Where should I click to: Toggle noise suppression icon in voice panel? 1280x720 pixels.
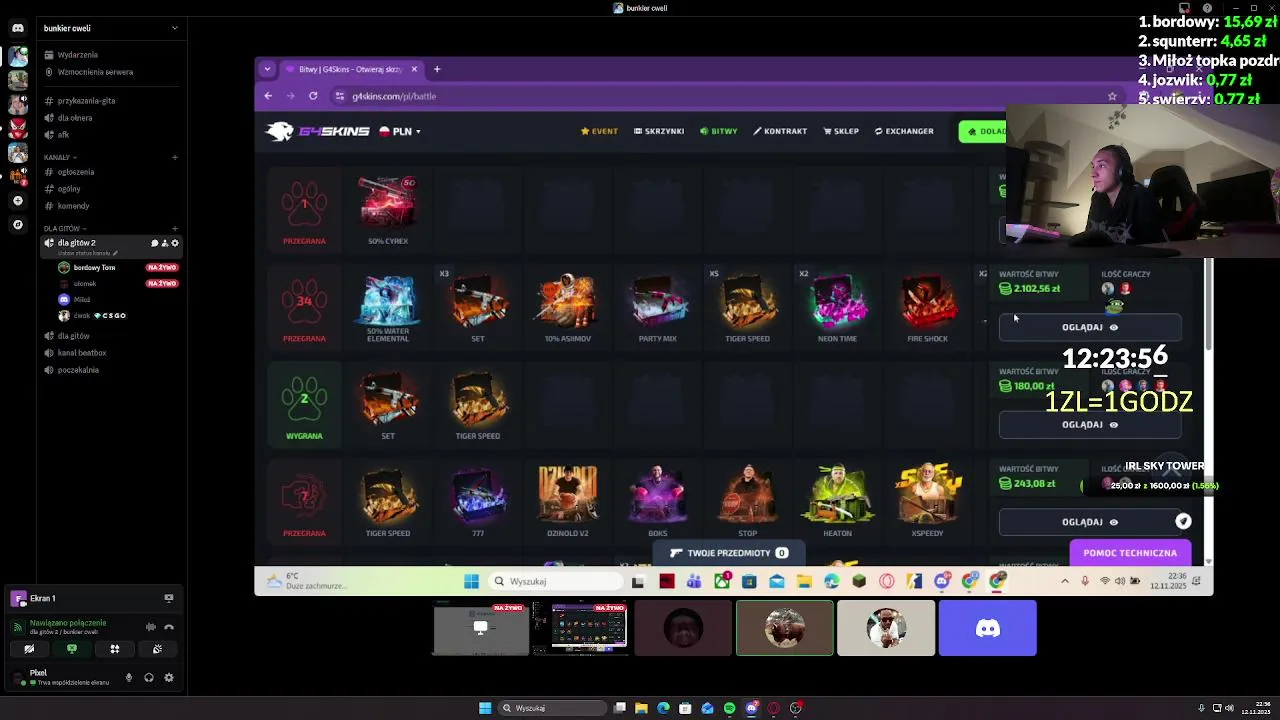click(x=150, y=627)
